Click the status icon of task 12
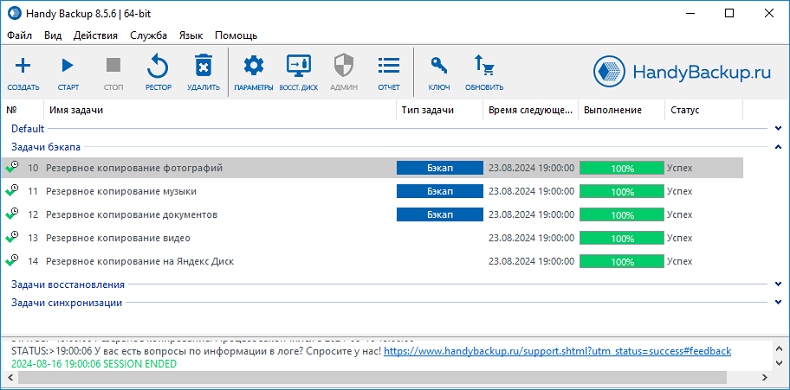 coord(12,214)
